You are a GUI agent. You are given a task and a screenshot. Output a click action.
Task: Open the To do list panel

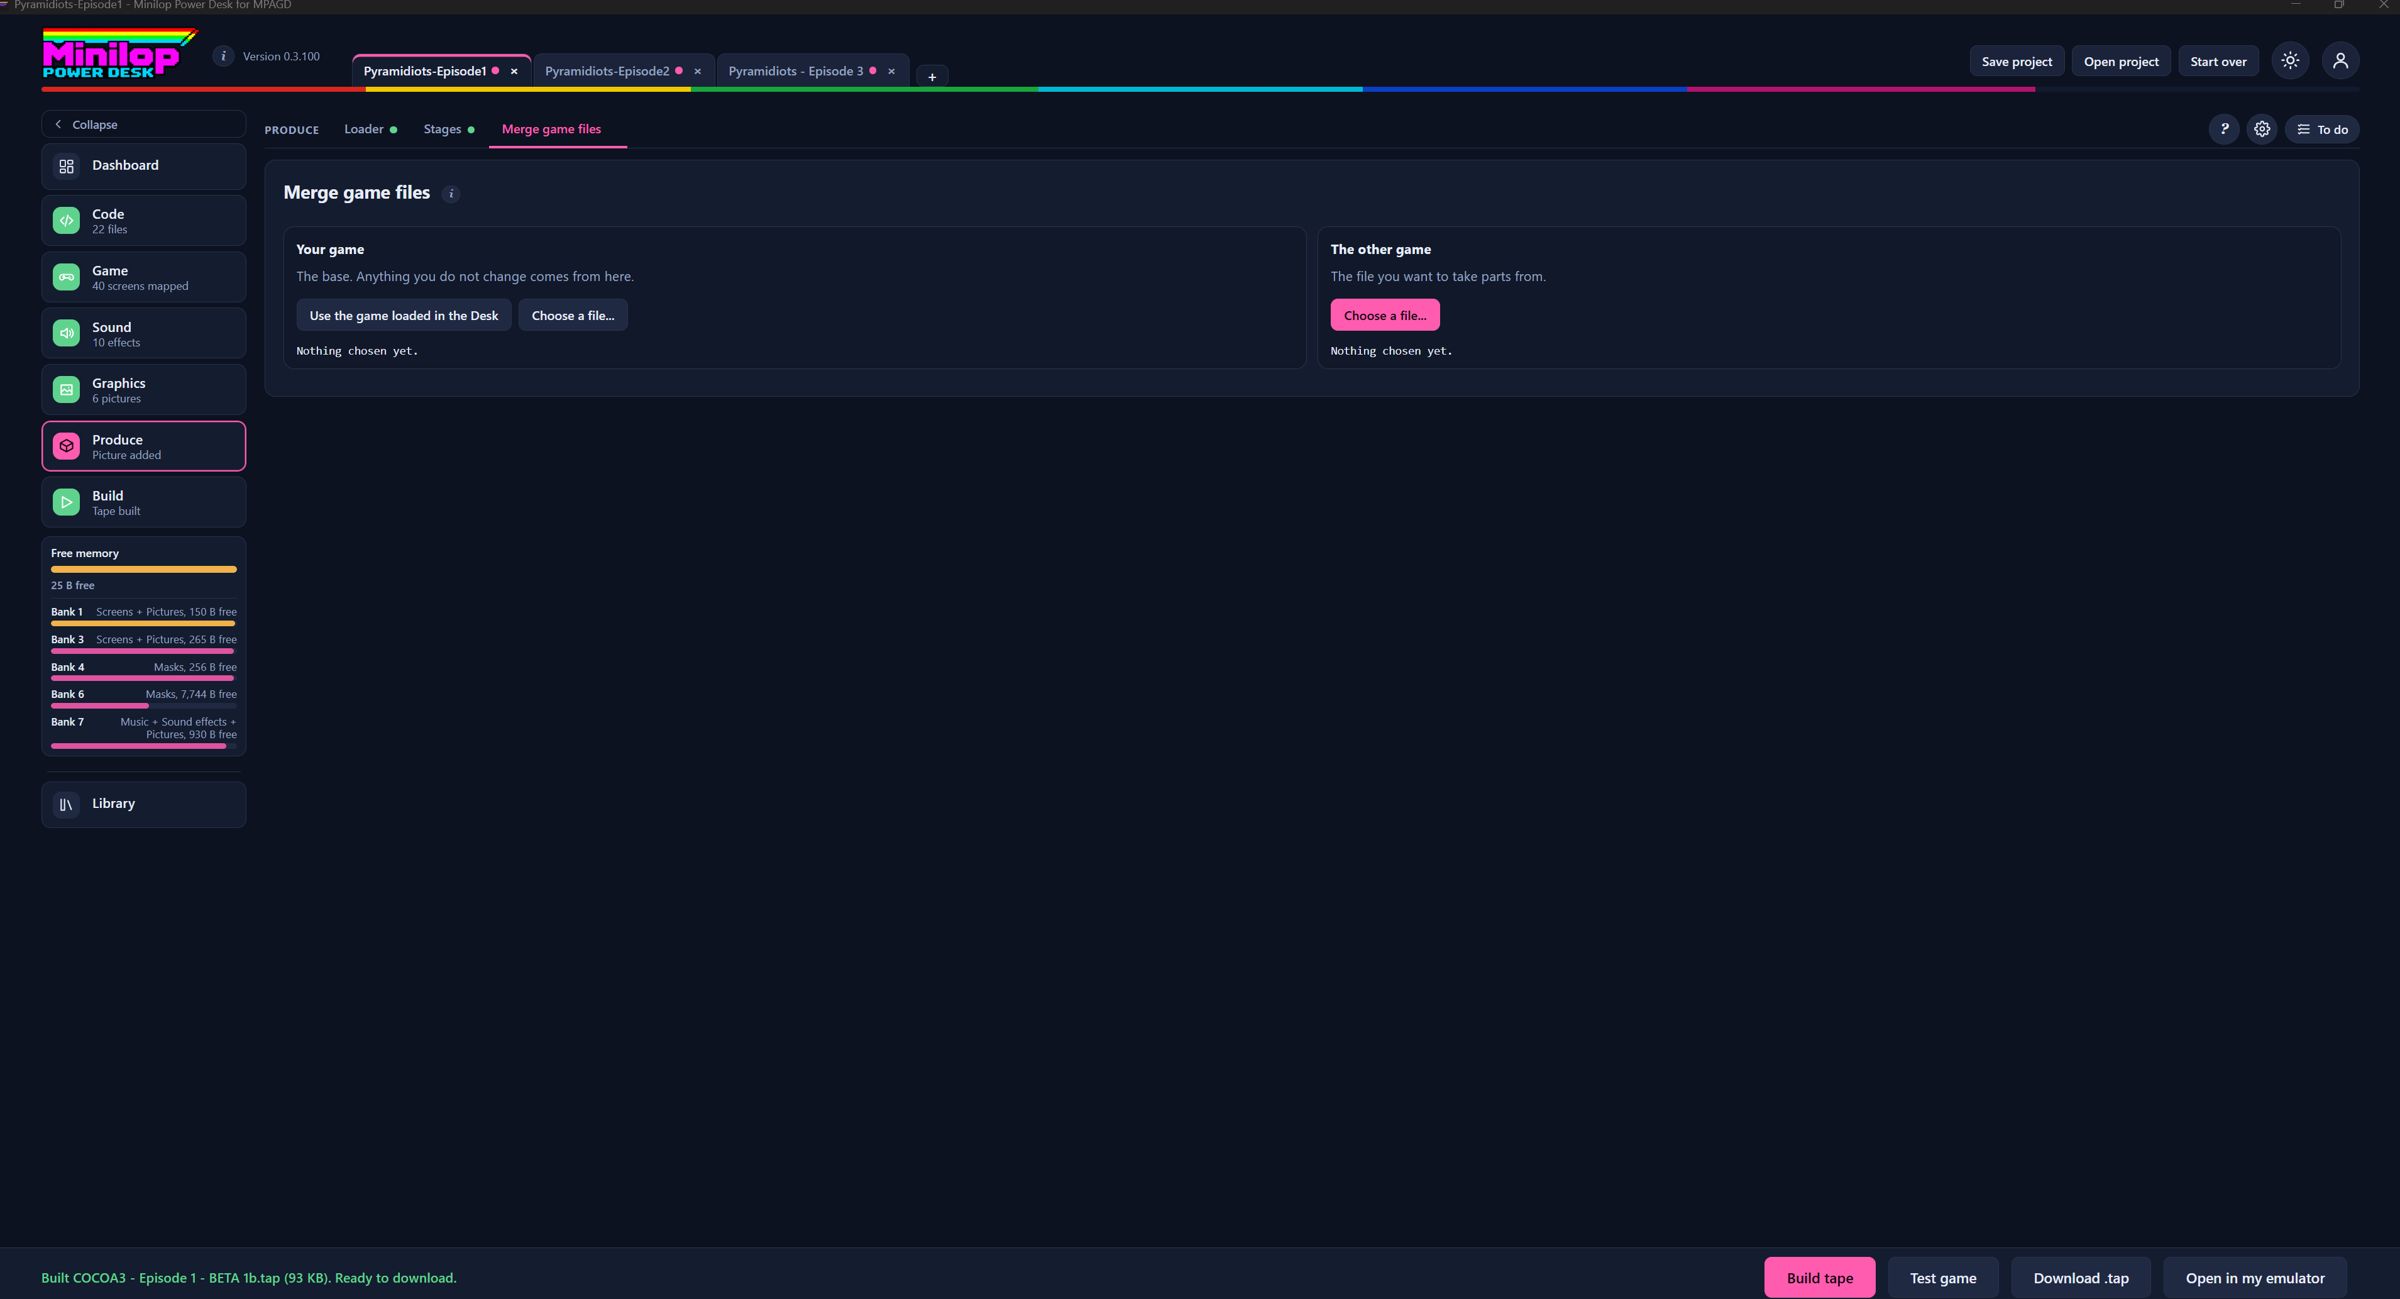2322,129
